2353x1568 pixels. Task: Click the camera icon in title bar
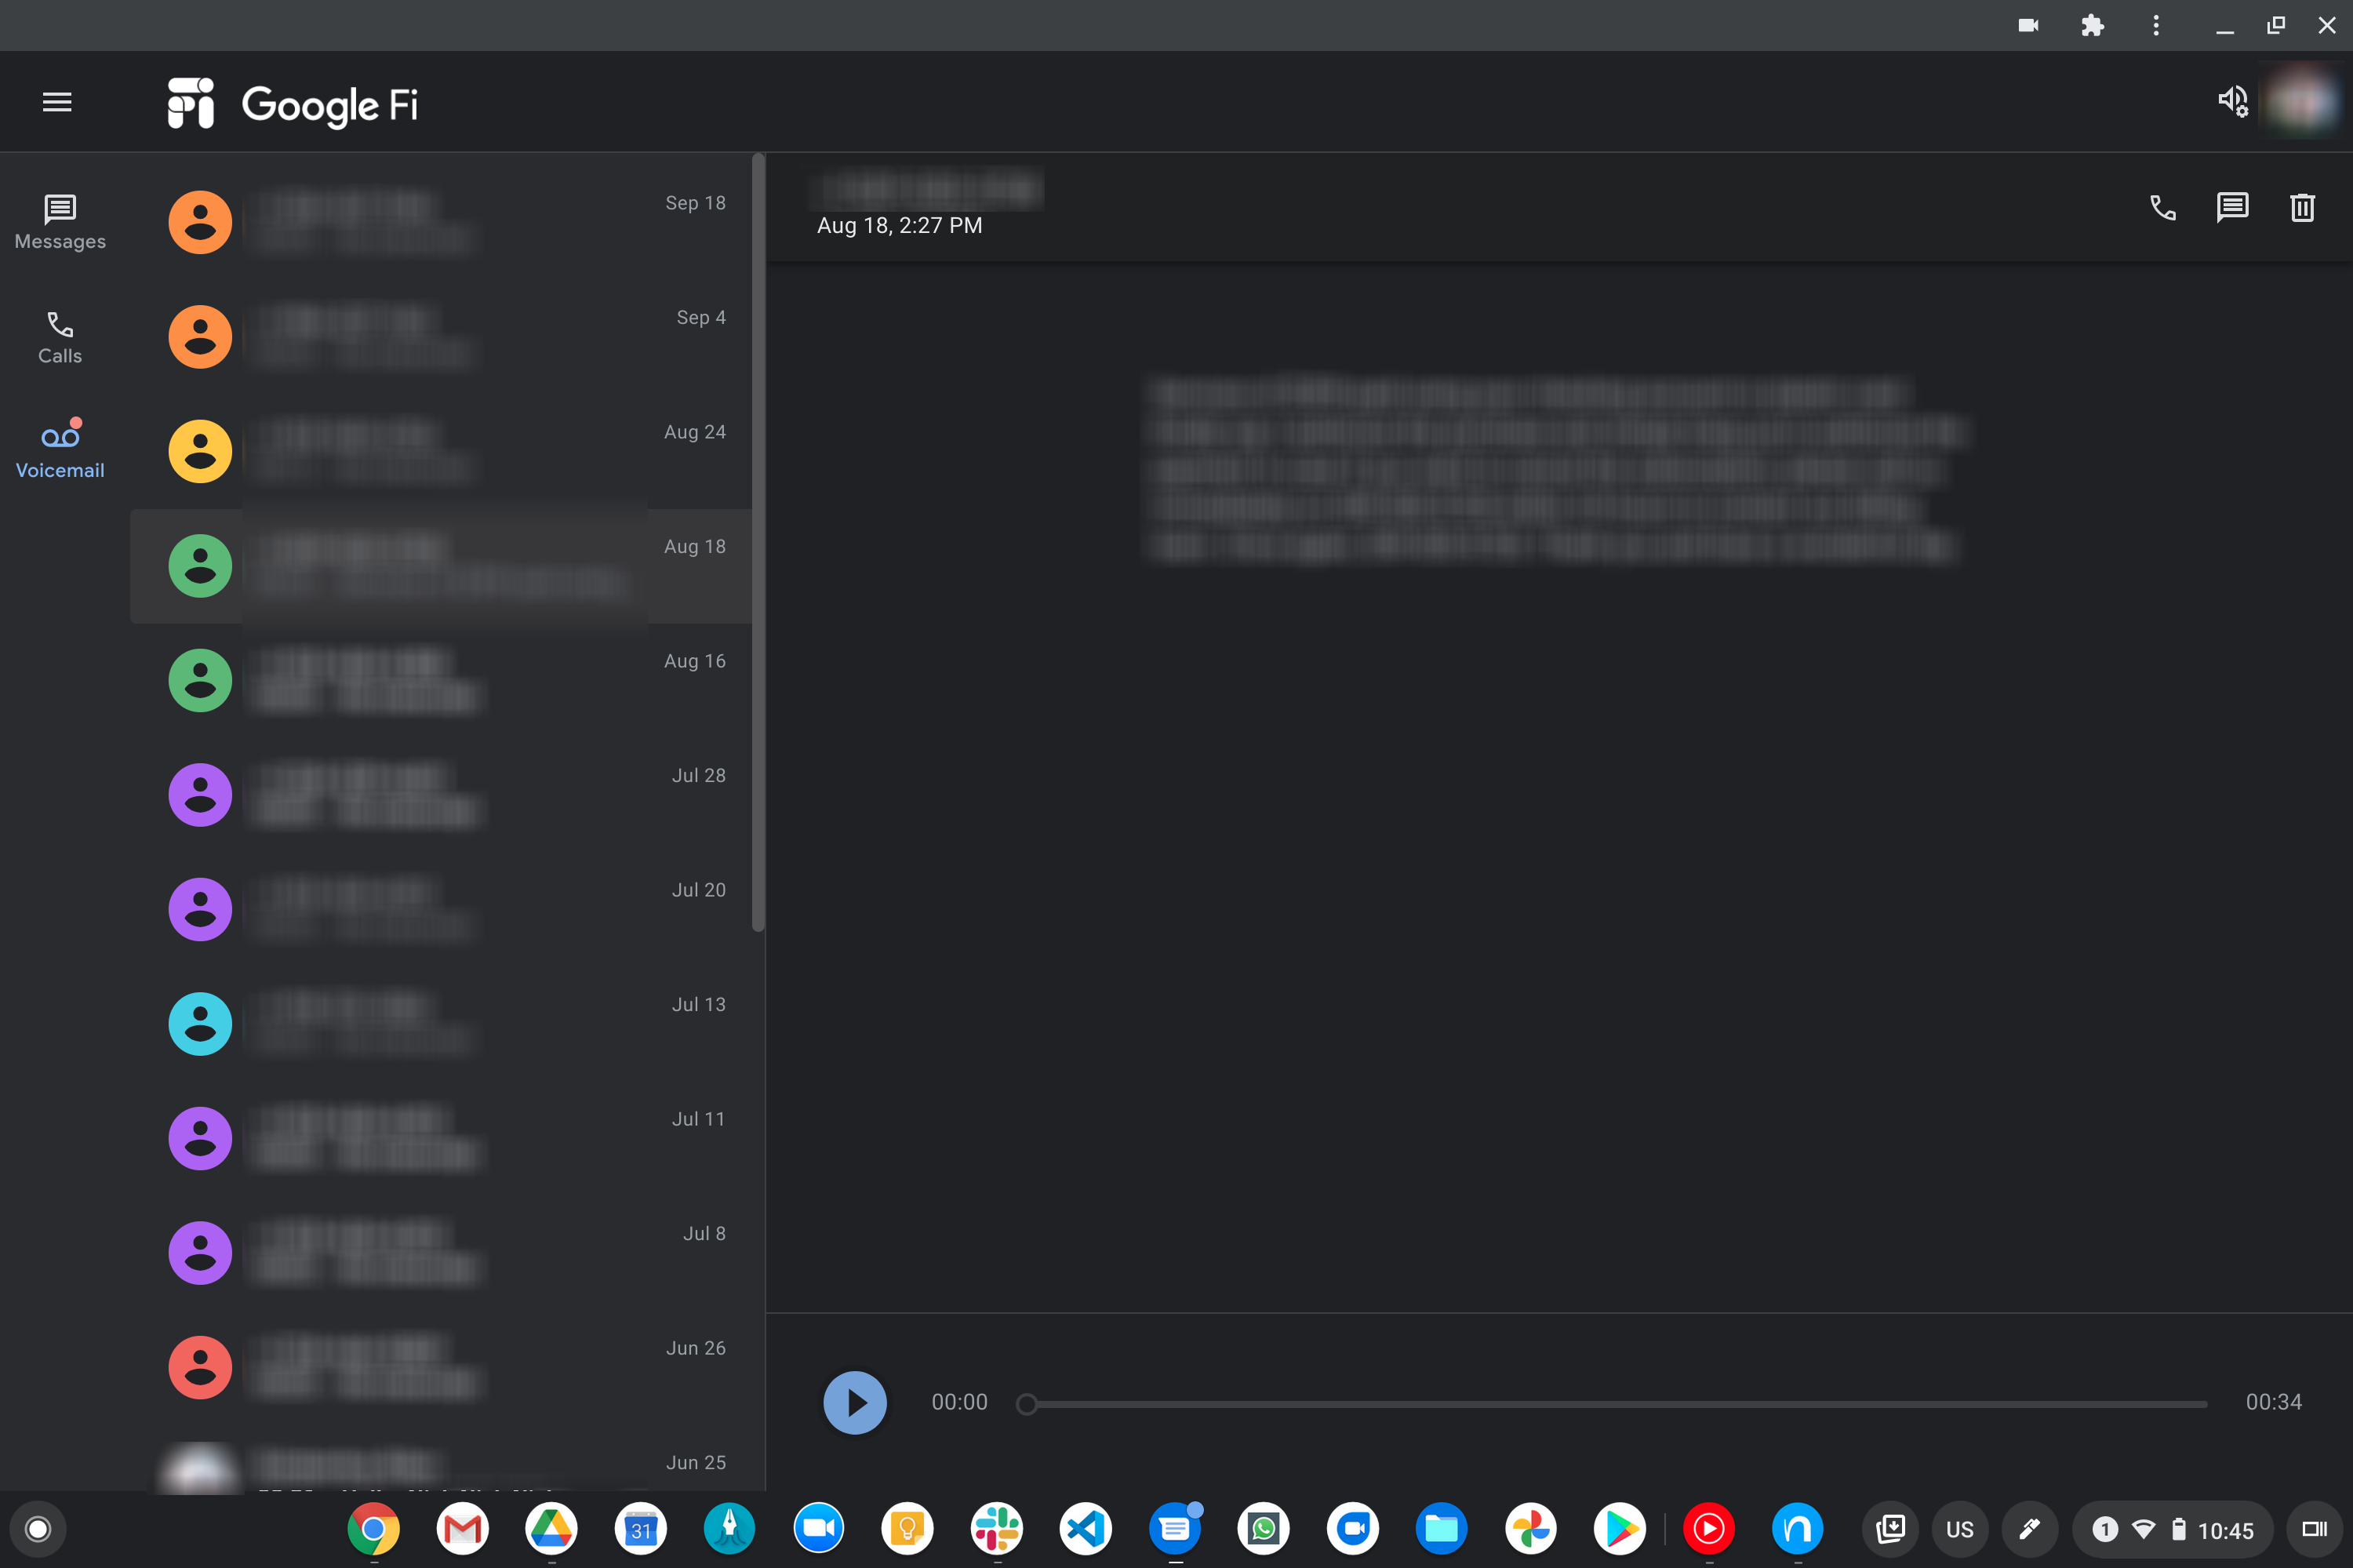[x=2028, y=26]
